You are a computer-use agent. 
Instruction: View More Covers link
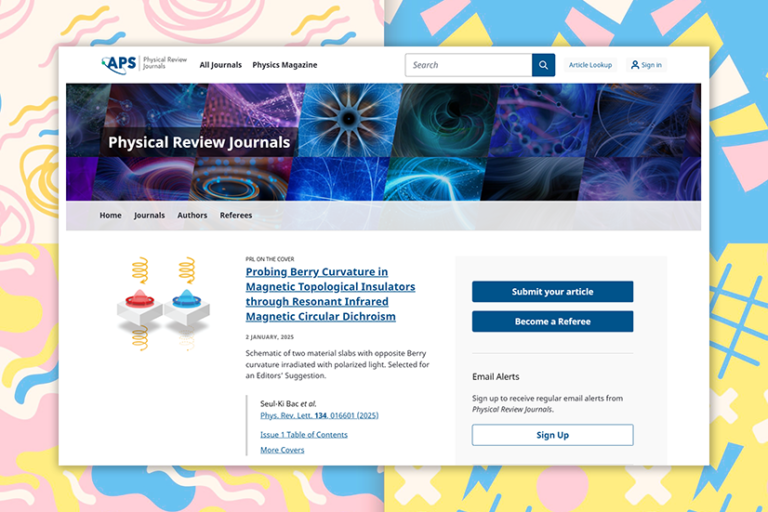pos(282,450)
